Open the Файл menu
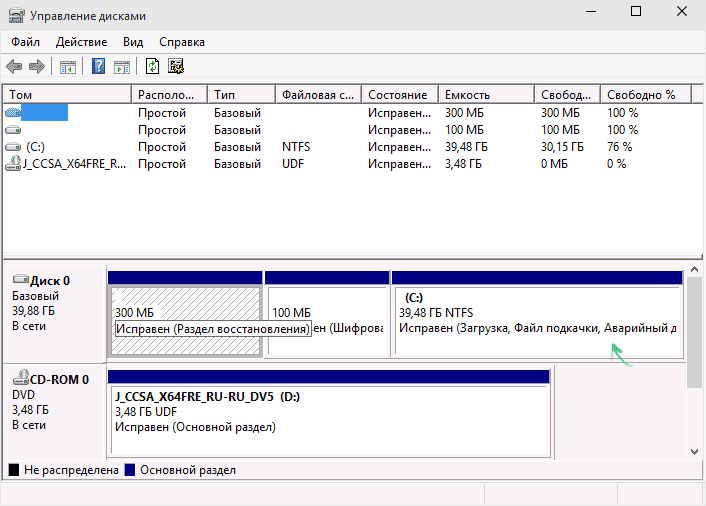This screenshot has width=706, height=506. point(25,42)
